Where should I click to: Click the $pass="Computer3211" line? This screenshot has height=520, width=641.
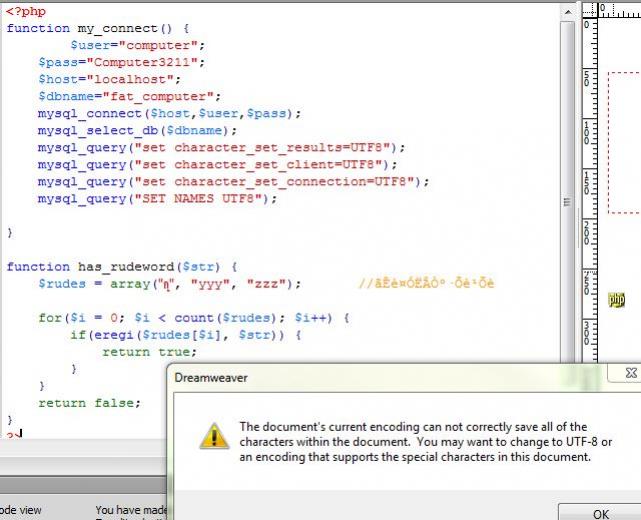pos(121,62)
